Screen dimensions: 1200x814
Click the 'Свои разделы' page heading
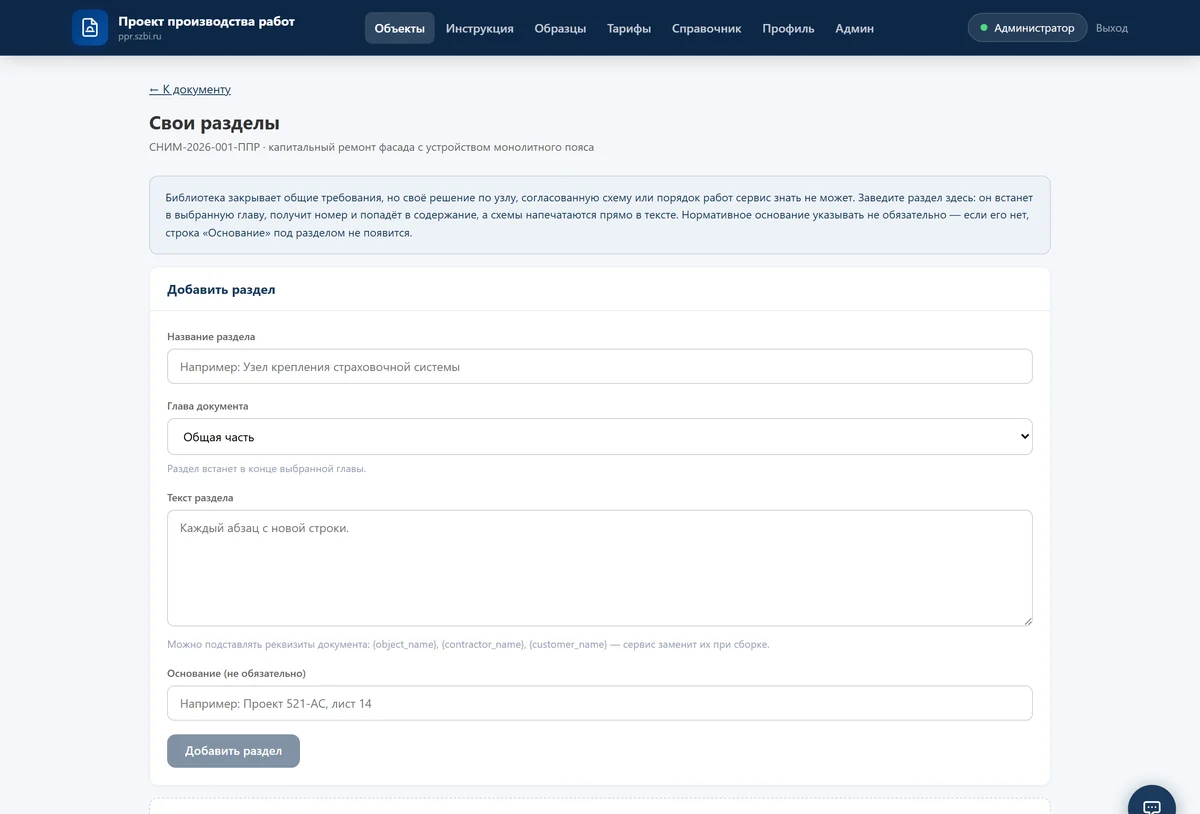pyautogui.click(x=214, y=123)
